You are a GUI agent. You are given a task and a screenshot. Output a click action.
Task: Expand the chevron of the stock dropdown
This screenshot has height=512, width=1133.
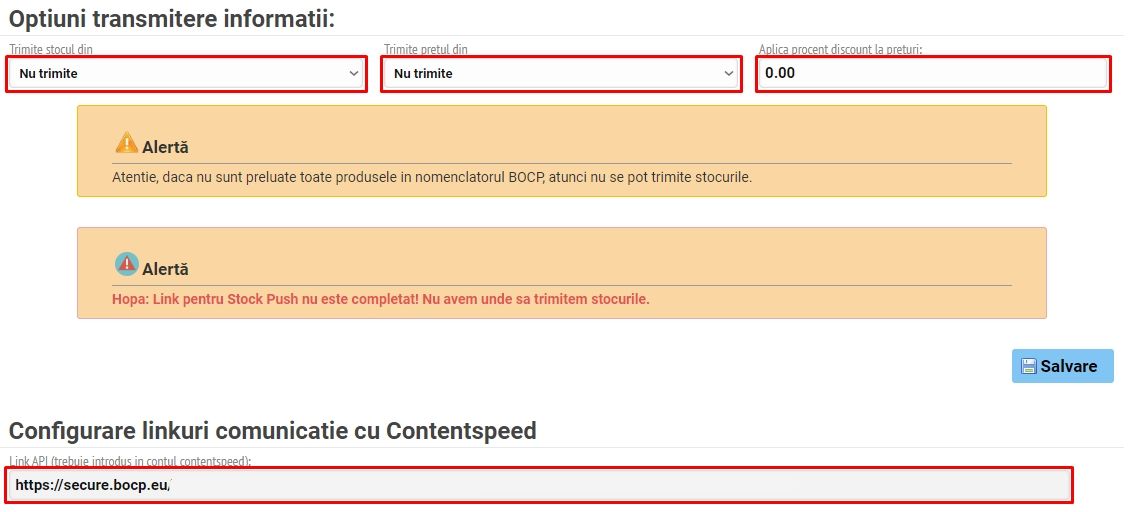tap(354, 74)
